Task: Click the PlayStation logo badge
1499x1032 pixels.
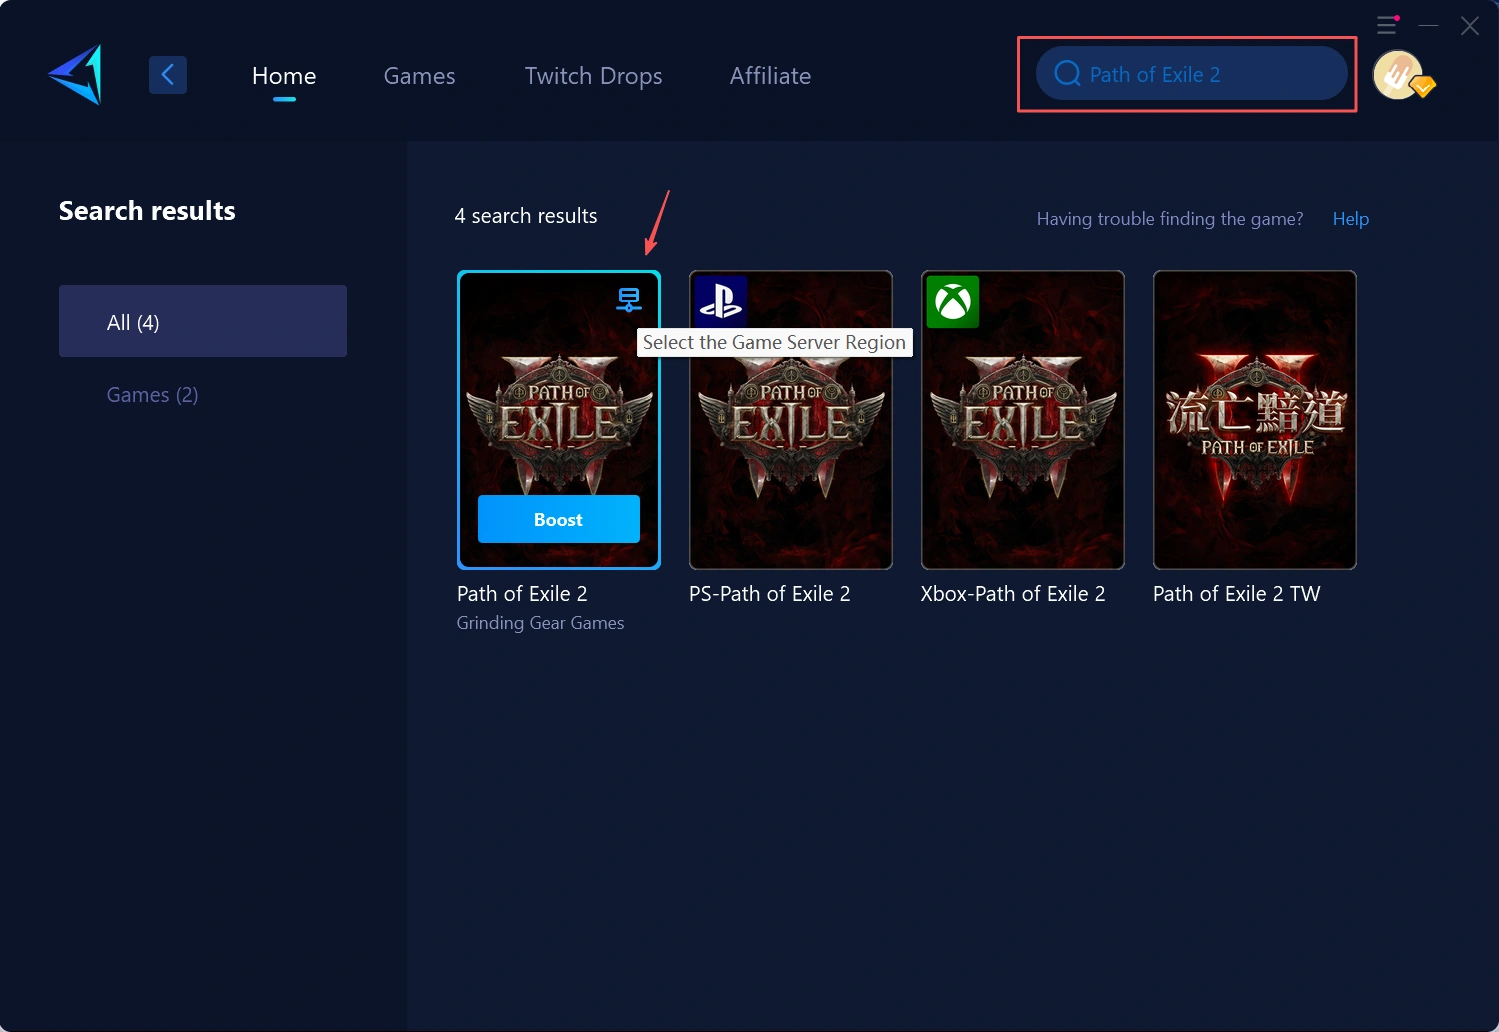Action: coord(721,300)
